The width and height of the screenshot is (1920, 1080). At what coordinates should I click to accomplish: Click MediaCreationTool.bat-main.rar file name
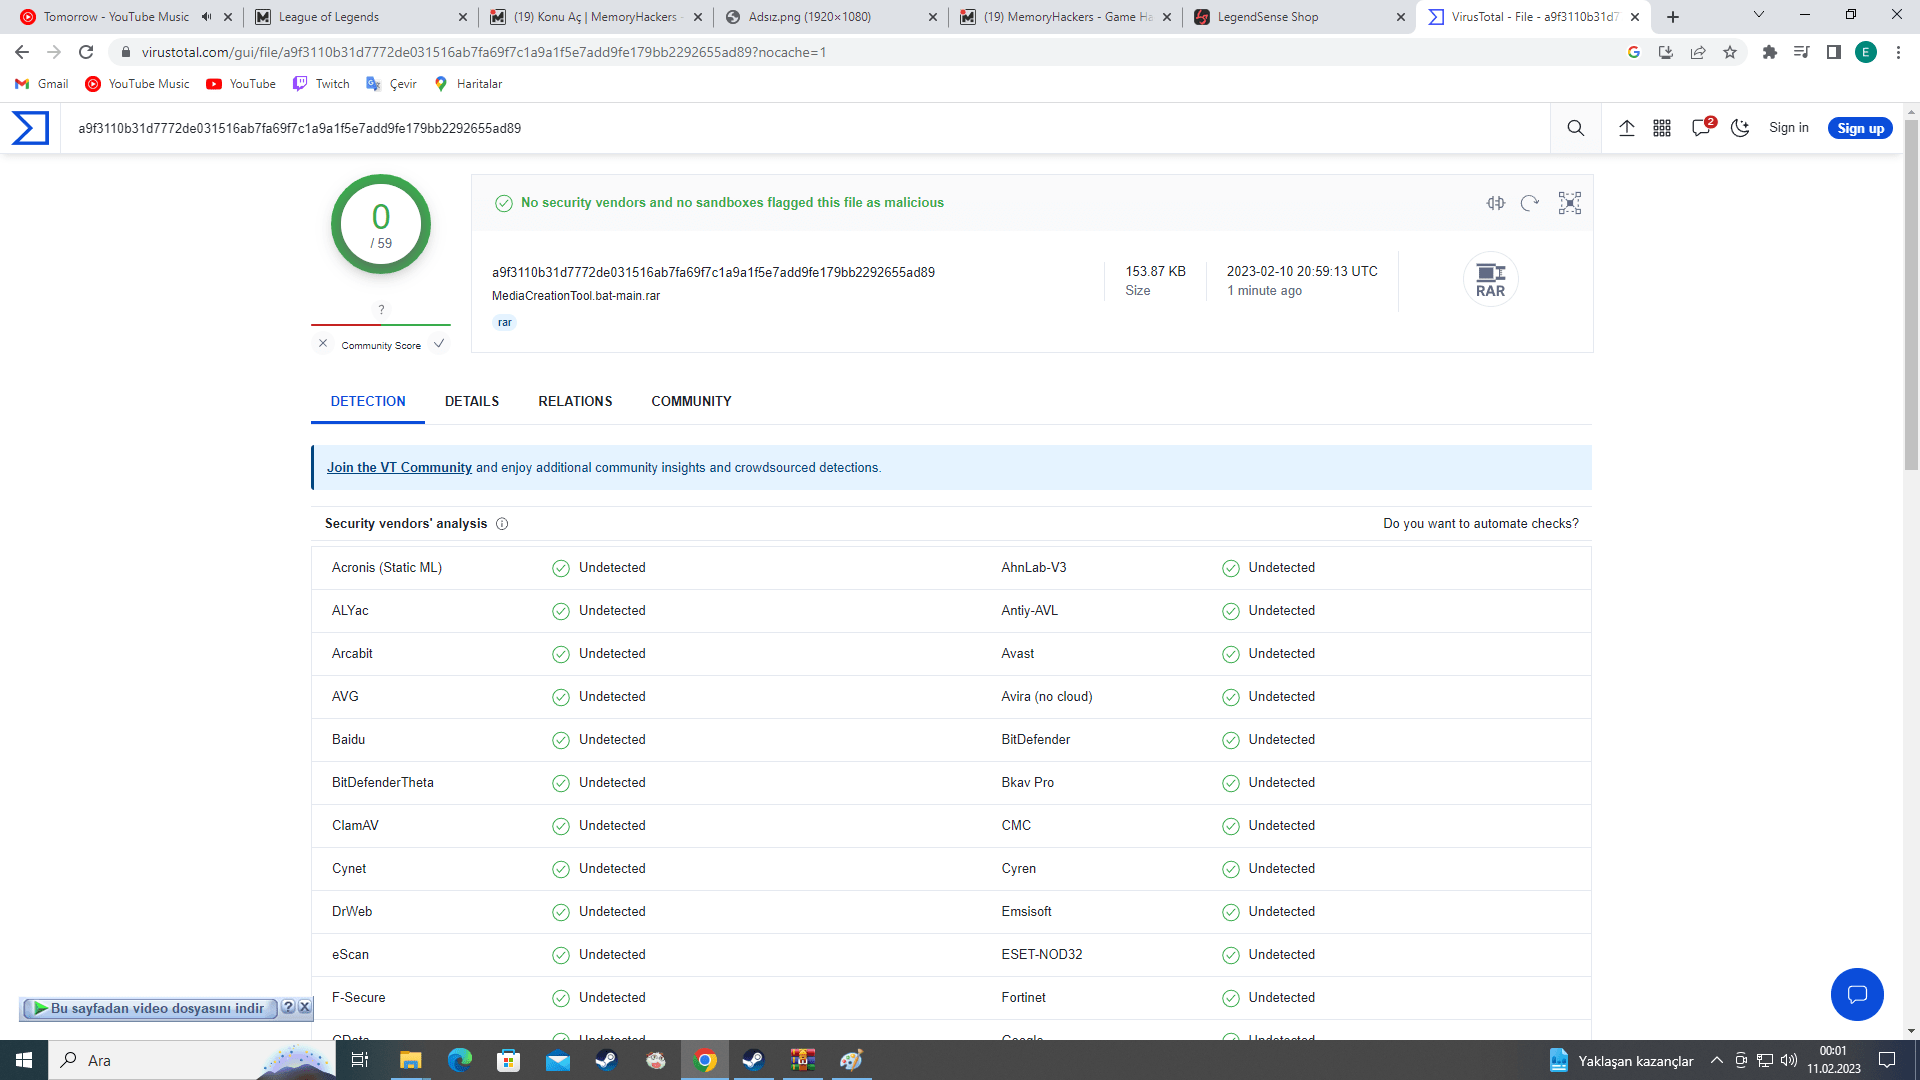click(x=576, y=296)
